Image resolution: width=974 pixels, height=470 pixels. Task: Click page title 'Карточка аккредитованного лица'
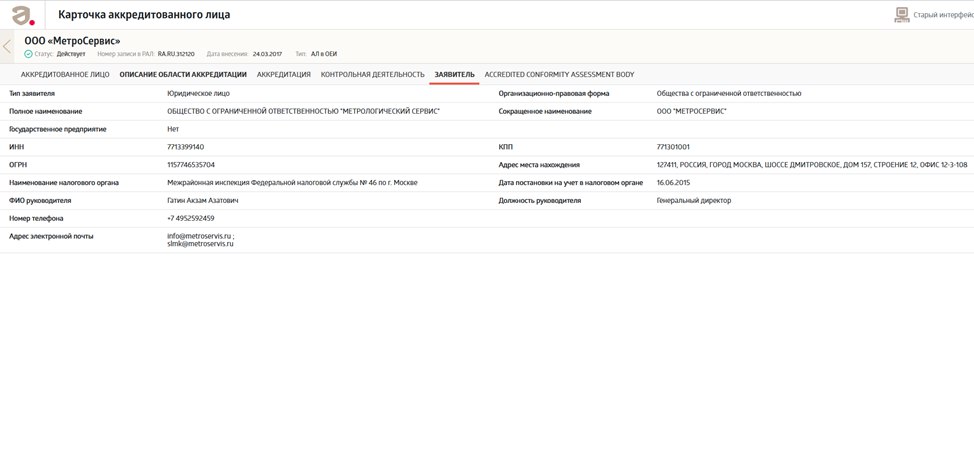click(144, 15)
